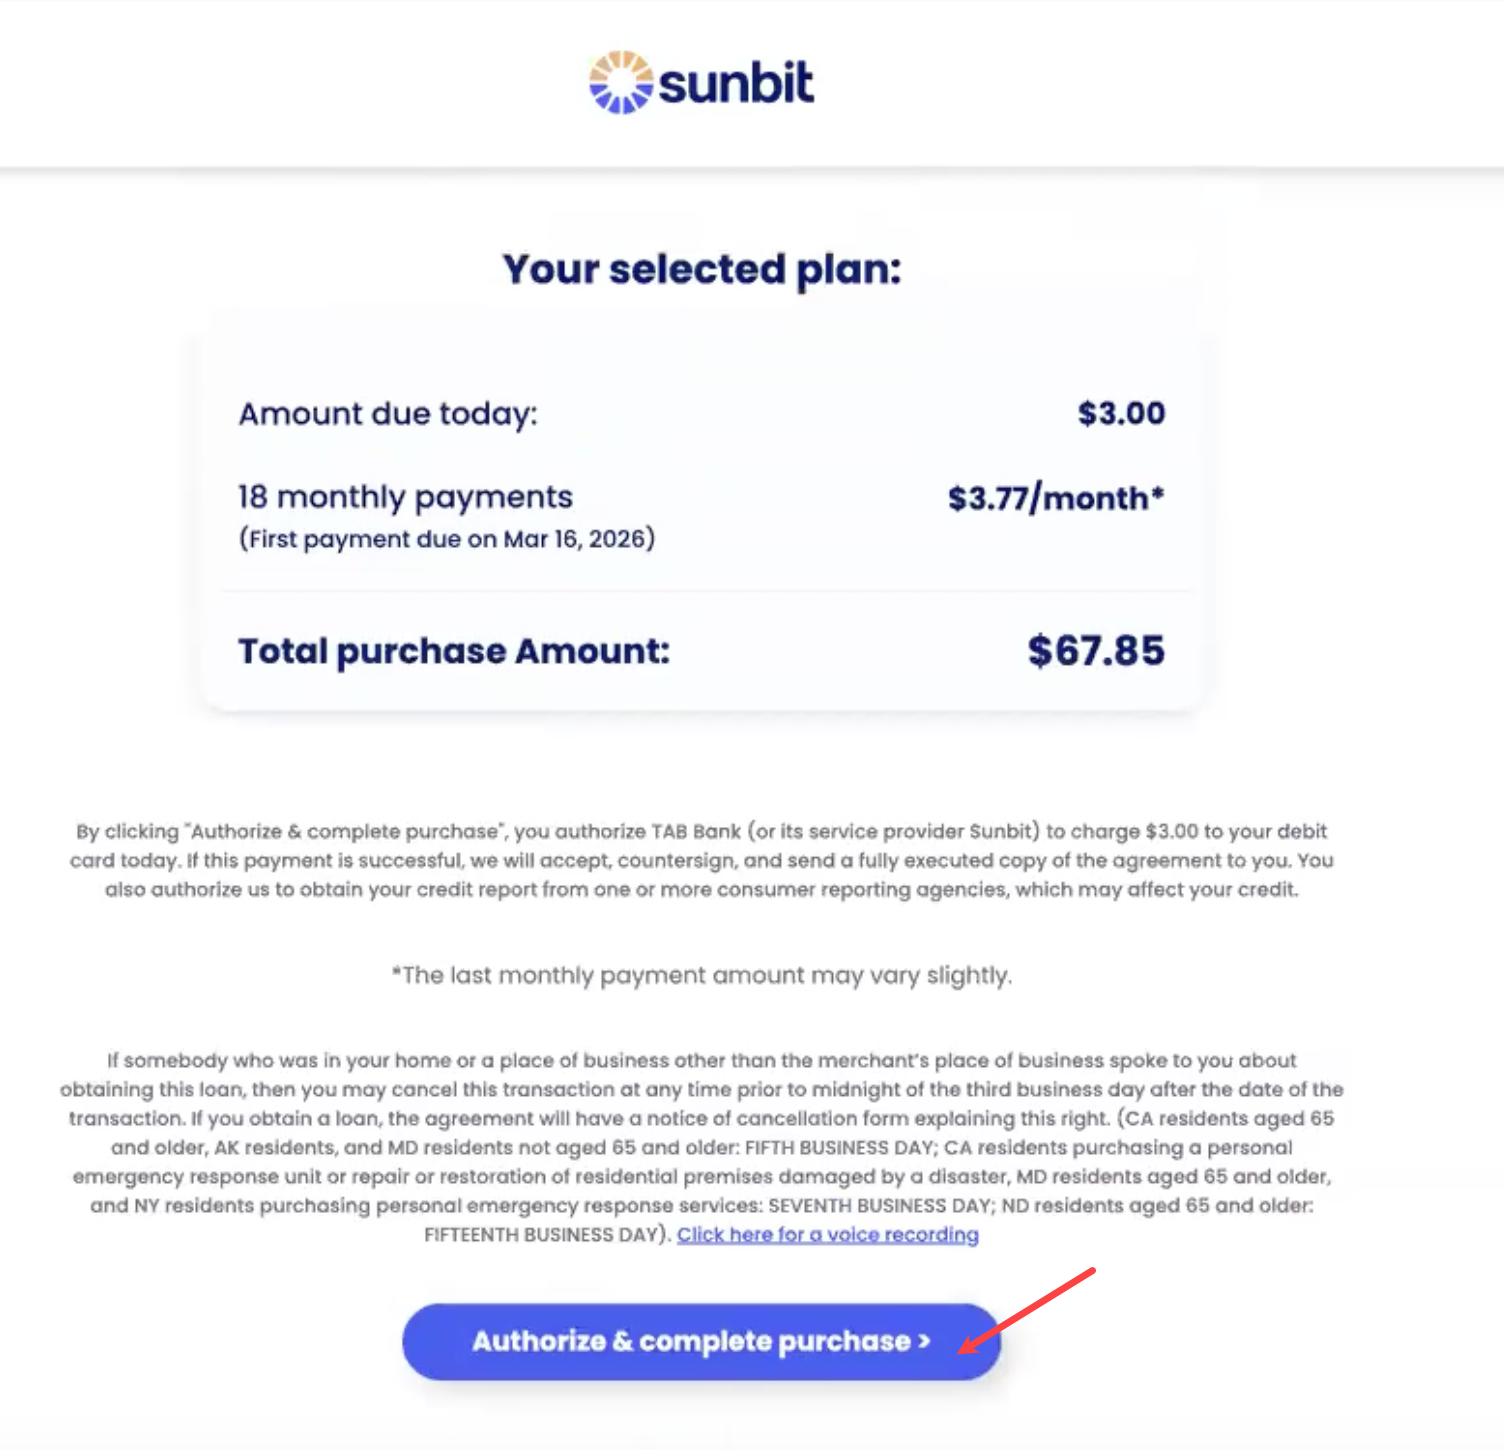
Task: Click the "18 monthly payments" text
Action: [x=405, y=497]
